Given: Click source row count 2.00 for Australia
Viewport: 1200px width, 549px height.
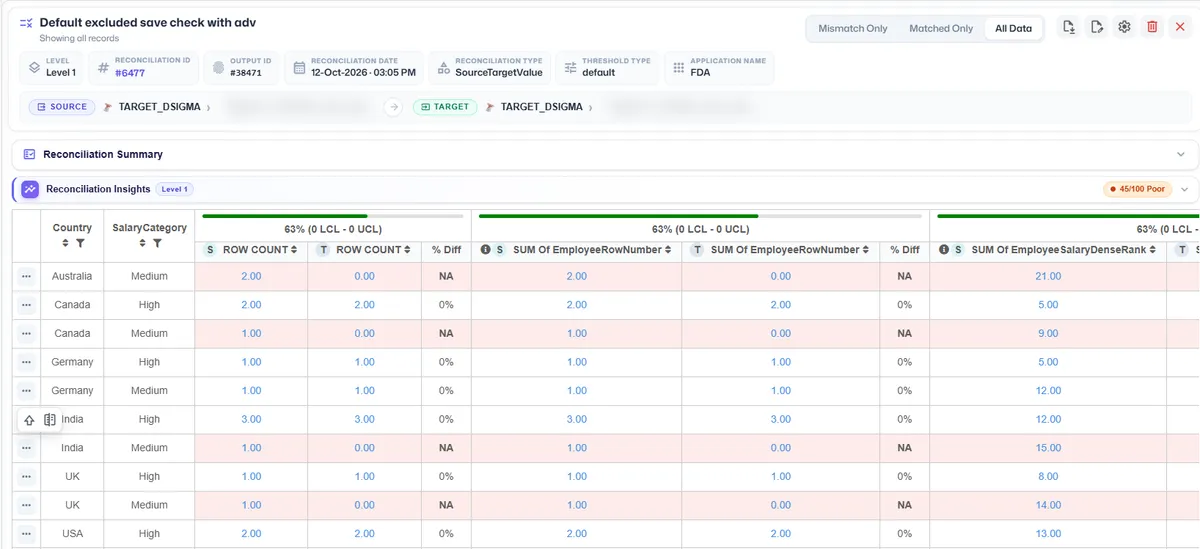Looking at the screenshot, I should pos(251,276).
